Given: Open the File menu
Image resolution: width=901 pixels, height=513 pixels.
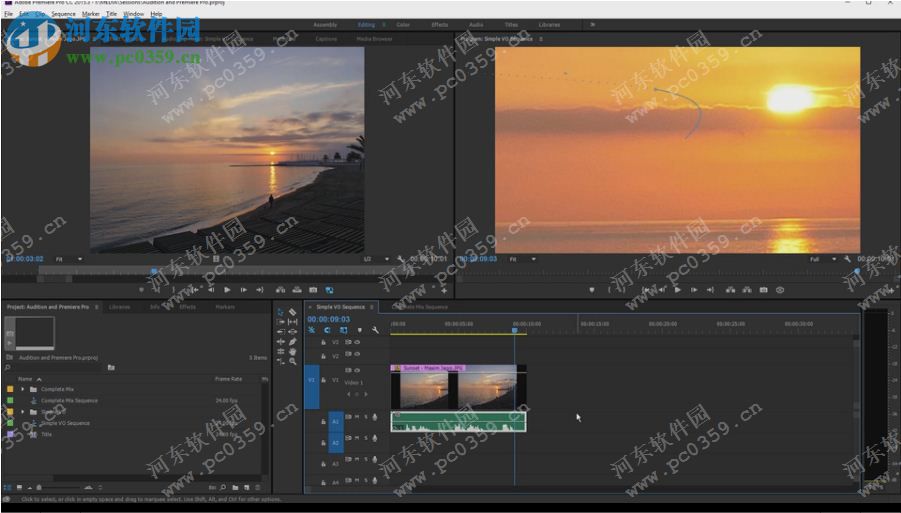Looking at the screenshot, I should 8,14.
